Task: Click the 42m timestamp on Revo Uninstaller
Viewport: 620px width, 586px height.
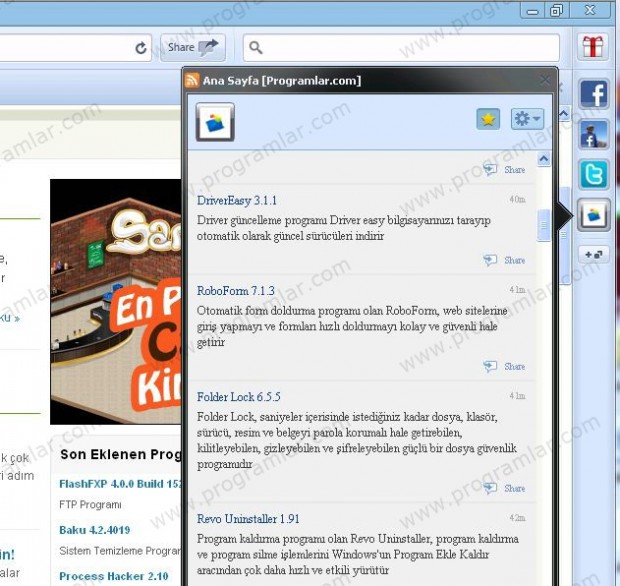Action: pos(517,518)
